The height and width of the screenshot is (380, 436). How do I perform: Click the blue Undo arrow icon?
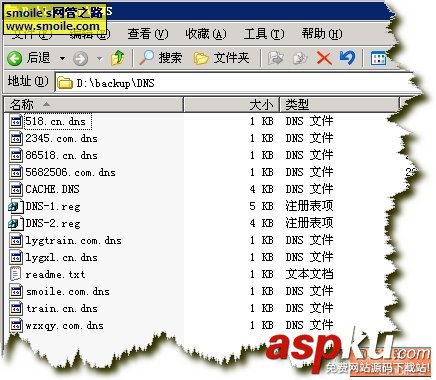point(347,58)
